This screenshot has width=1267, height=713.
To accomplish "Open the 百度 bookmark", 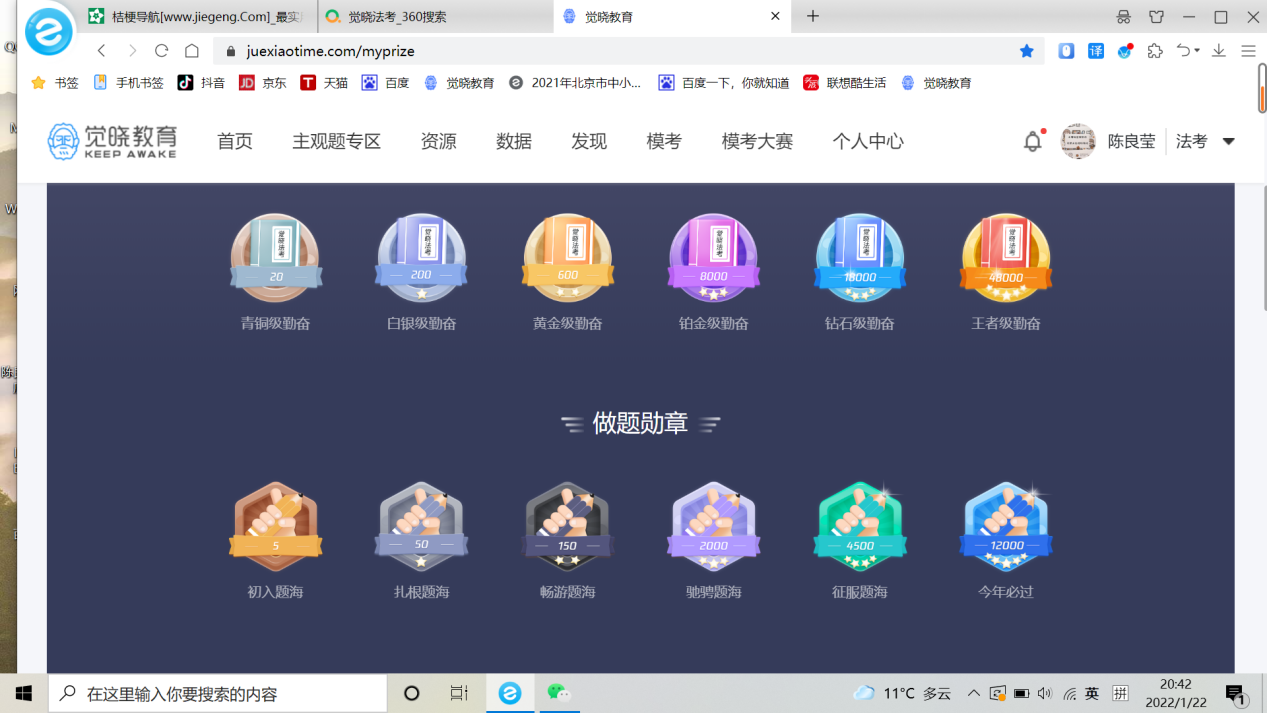I will [386, 83].
